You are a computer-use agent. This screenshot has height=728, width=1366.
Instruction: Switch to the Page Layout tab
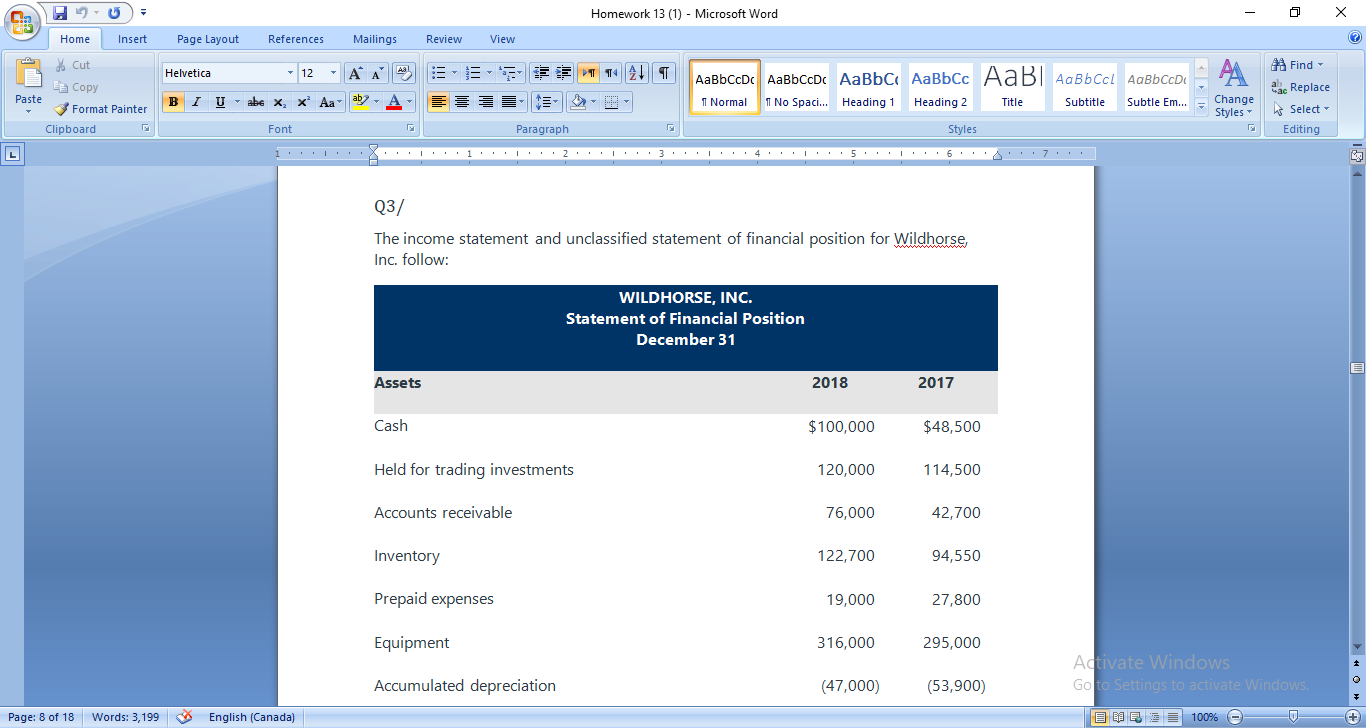(x=207, y=38)
